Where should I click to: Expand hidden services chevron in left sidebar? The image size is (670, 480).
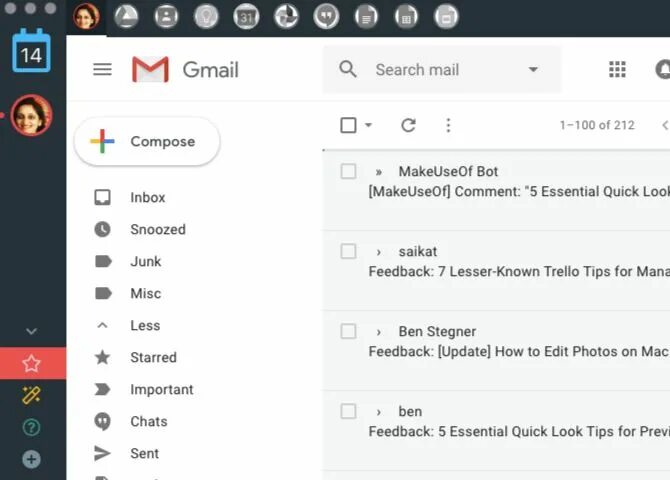(x=31, y=331)
